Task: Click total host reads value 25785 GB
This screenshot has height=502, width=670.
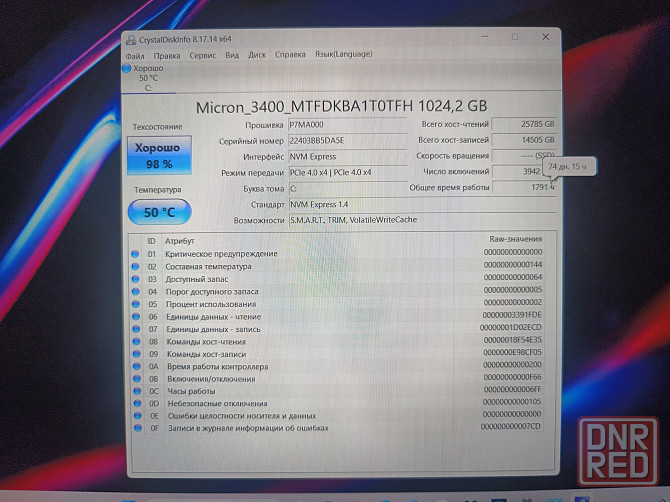Action: pos(524,124)
